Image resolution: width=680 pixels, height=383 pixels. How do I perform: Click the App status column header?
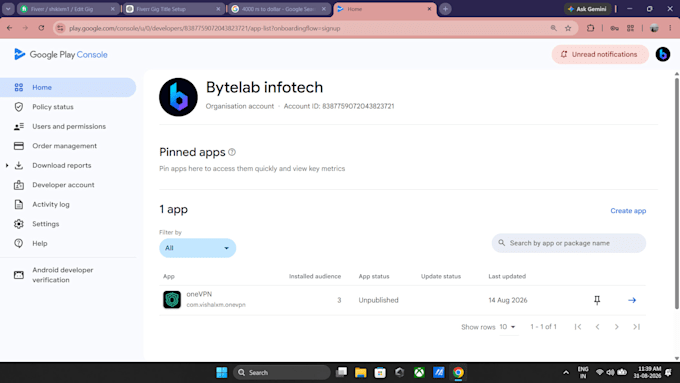pos(374,276)
